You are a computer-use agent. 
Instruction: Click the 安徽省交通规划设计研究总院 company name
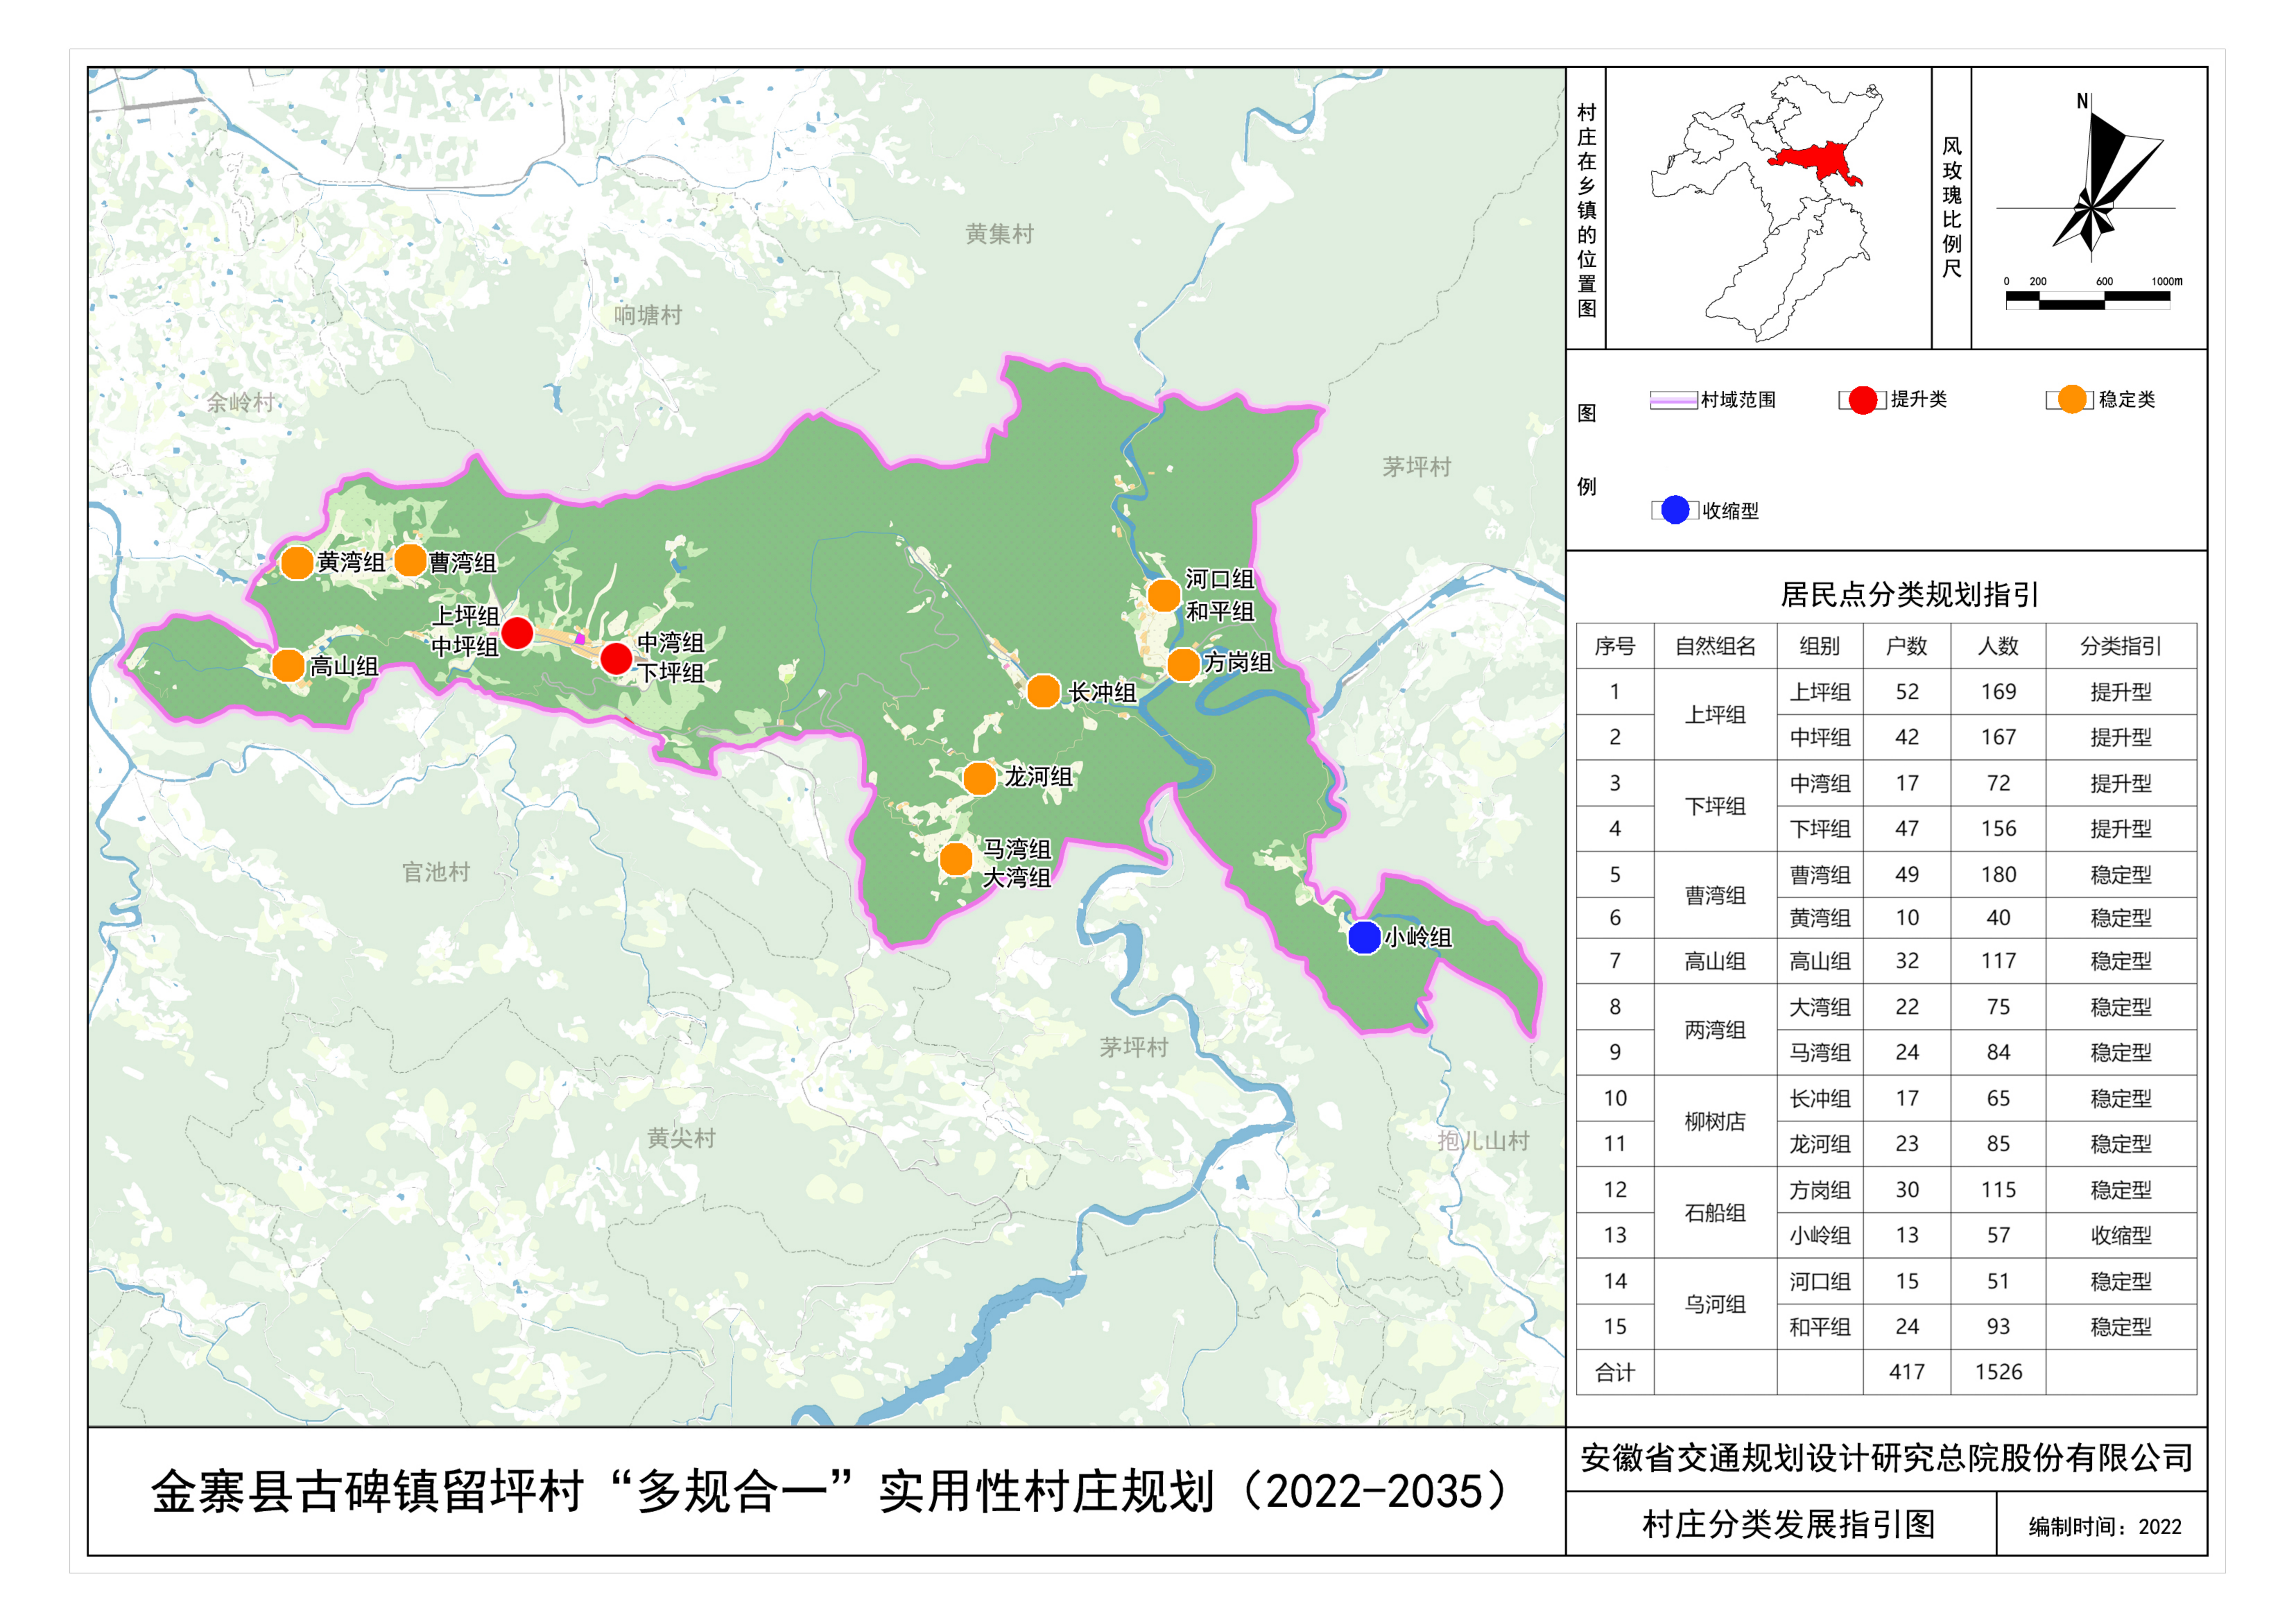click(1886, 1458)
